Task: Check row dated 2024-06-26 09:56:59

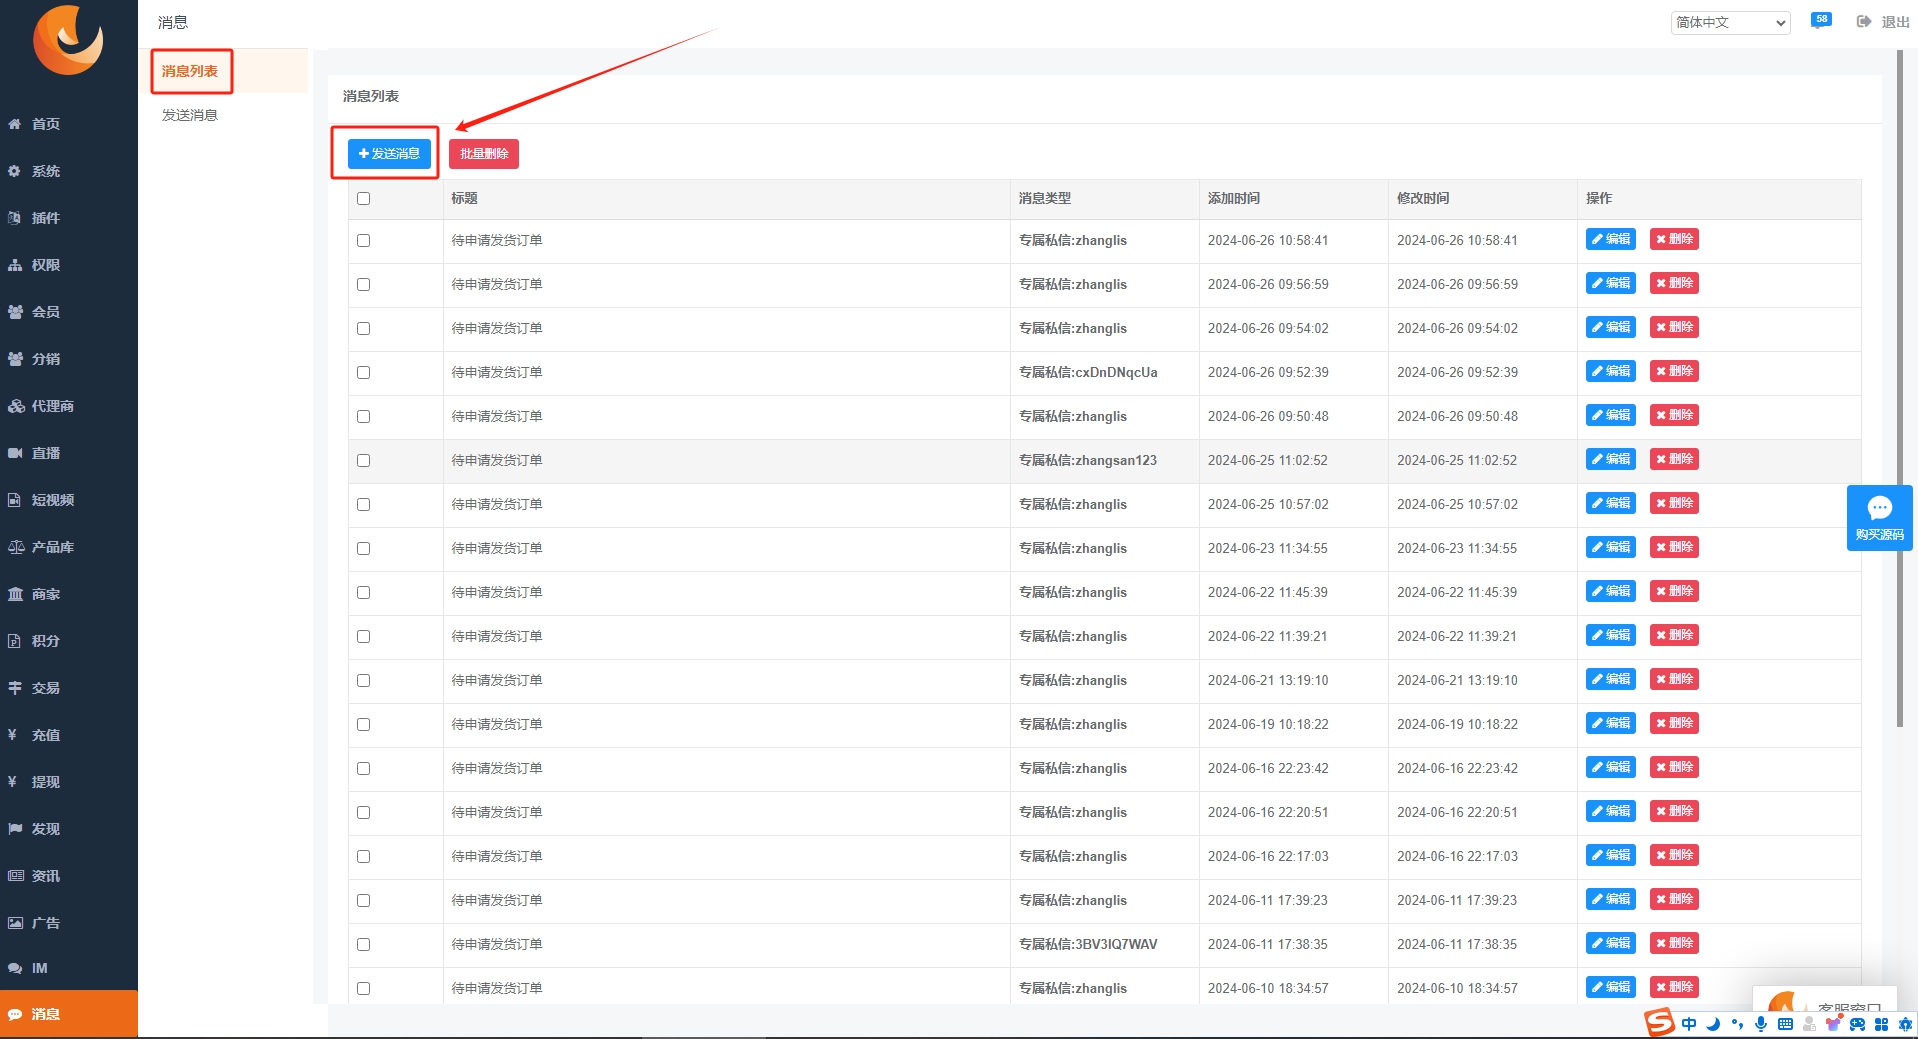Action: [363, 285]
